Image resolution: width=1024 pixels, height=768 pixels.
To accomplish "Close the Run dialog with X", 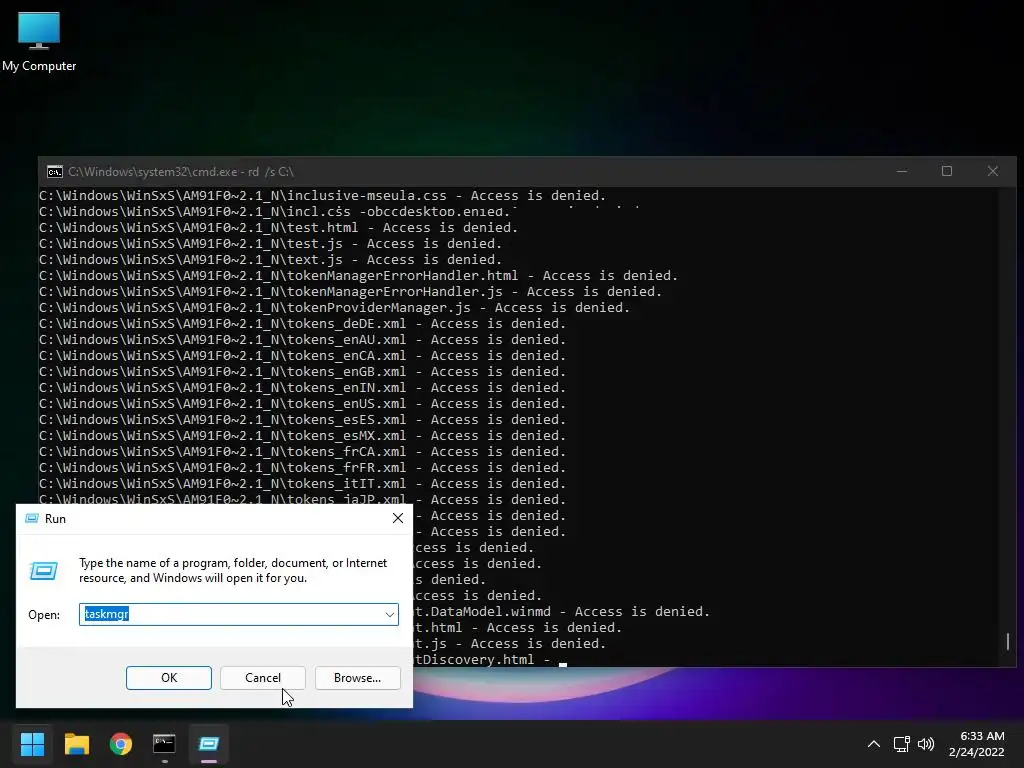I will (x=398, y=519).
